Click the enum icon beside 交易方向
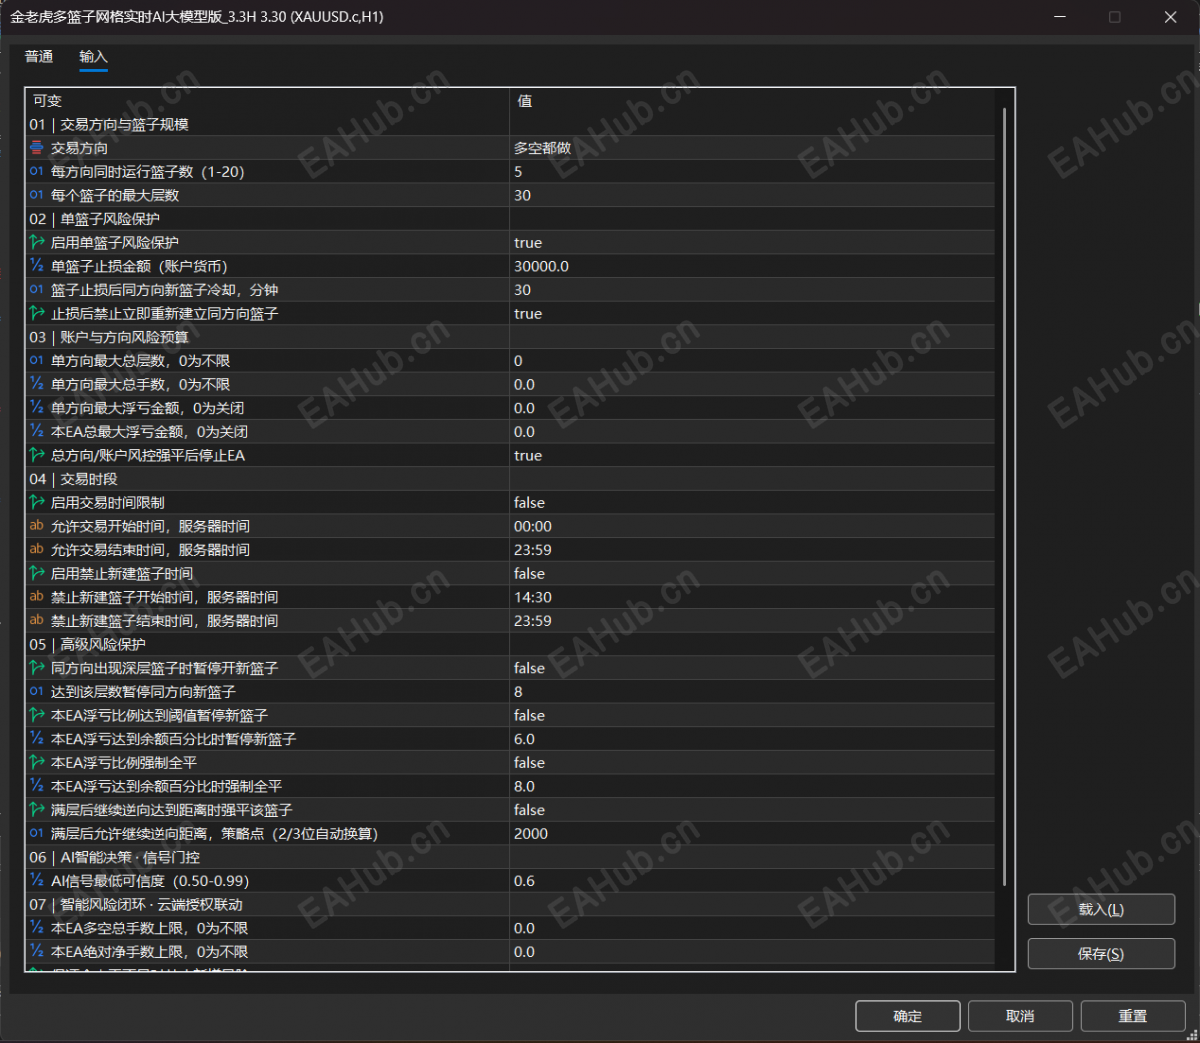 pyautogui.click(x=37, y=148)
